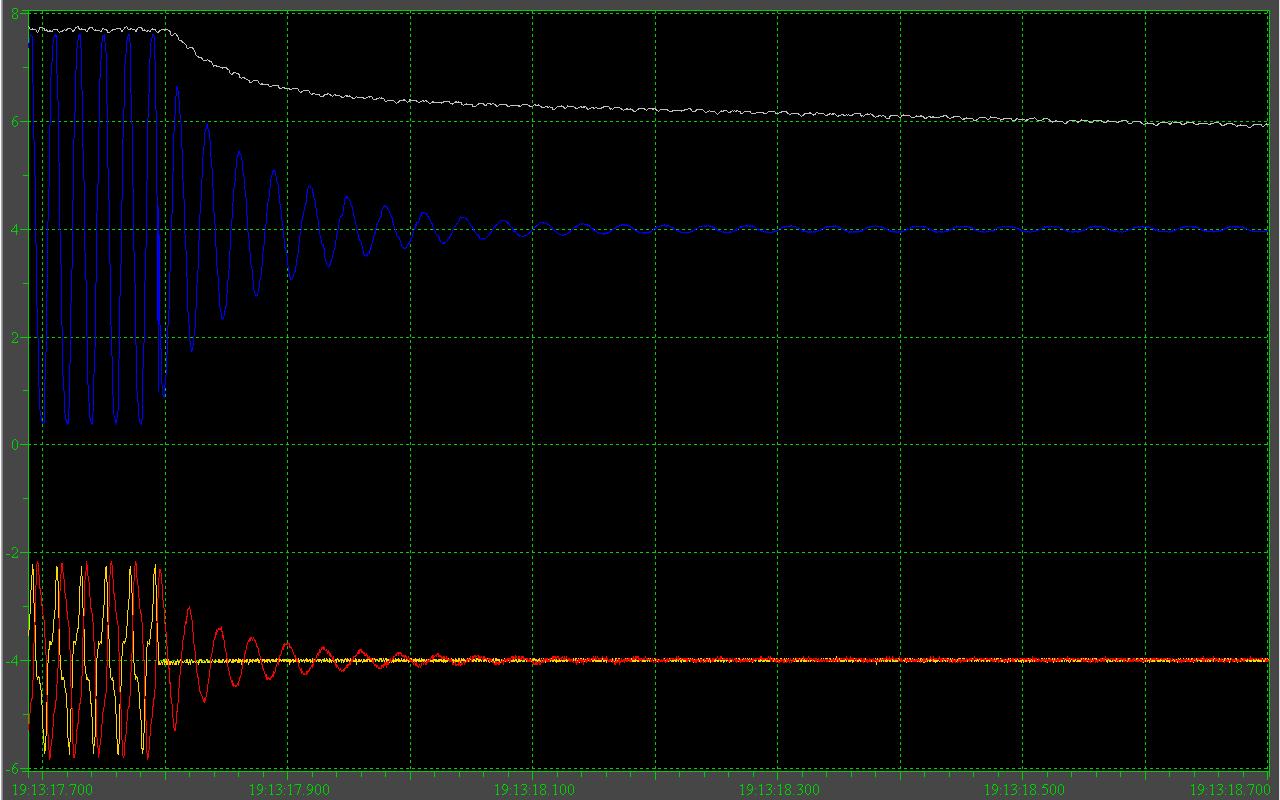Click the 19:13:18.100 time axis label

click(535, 790)
